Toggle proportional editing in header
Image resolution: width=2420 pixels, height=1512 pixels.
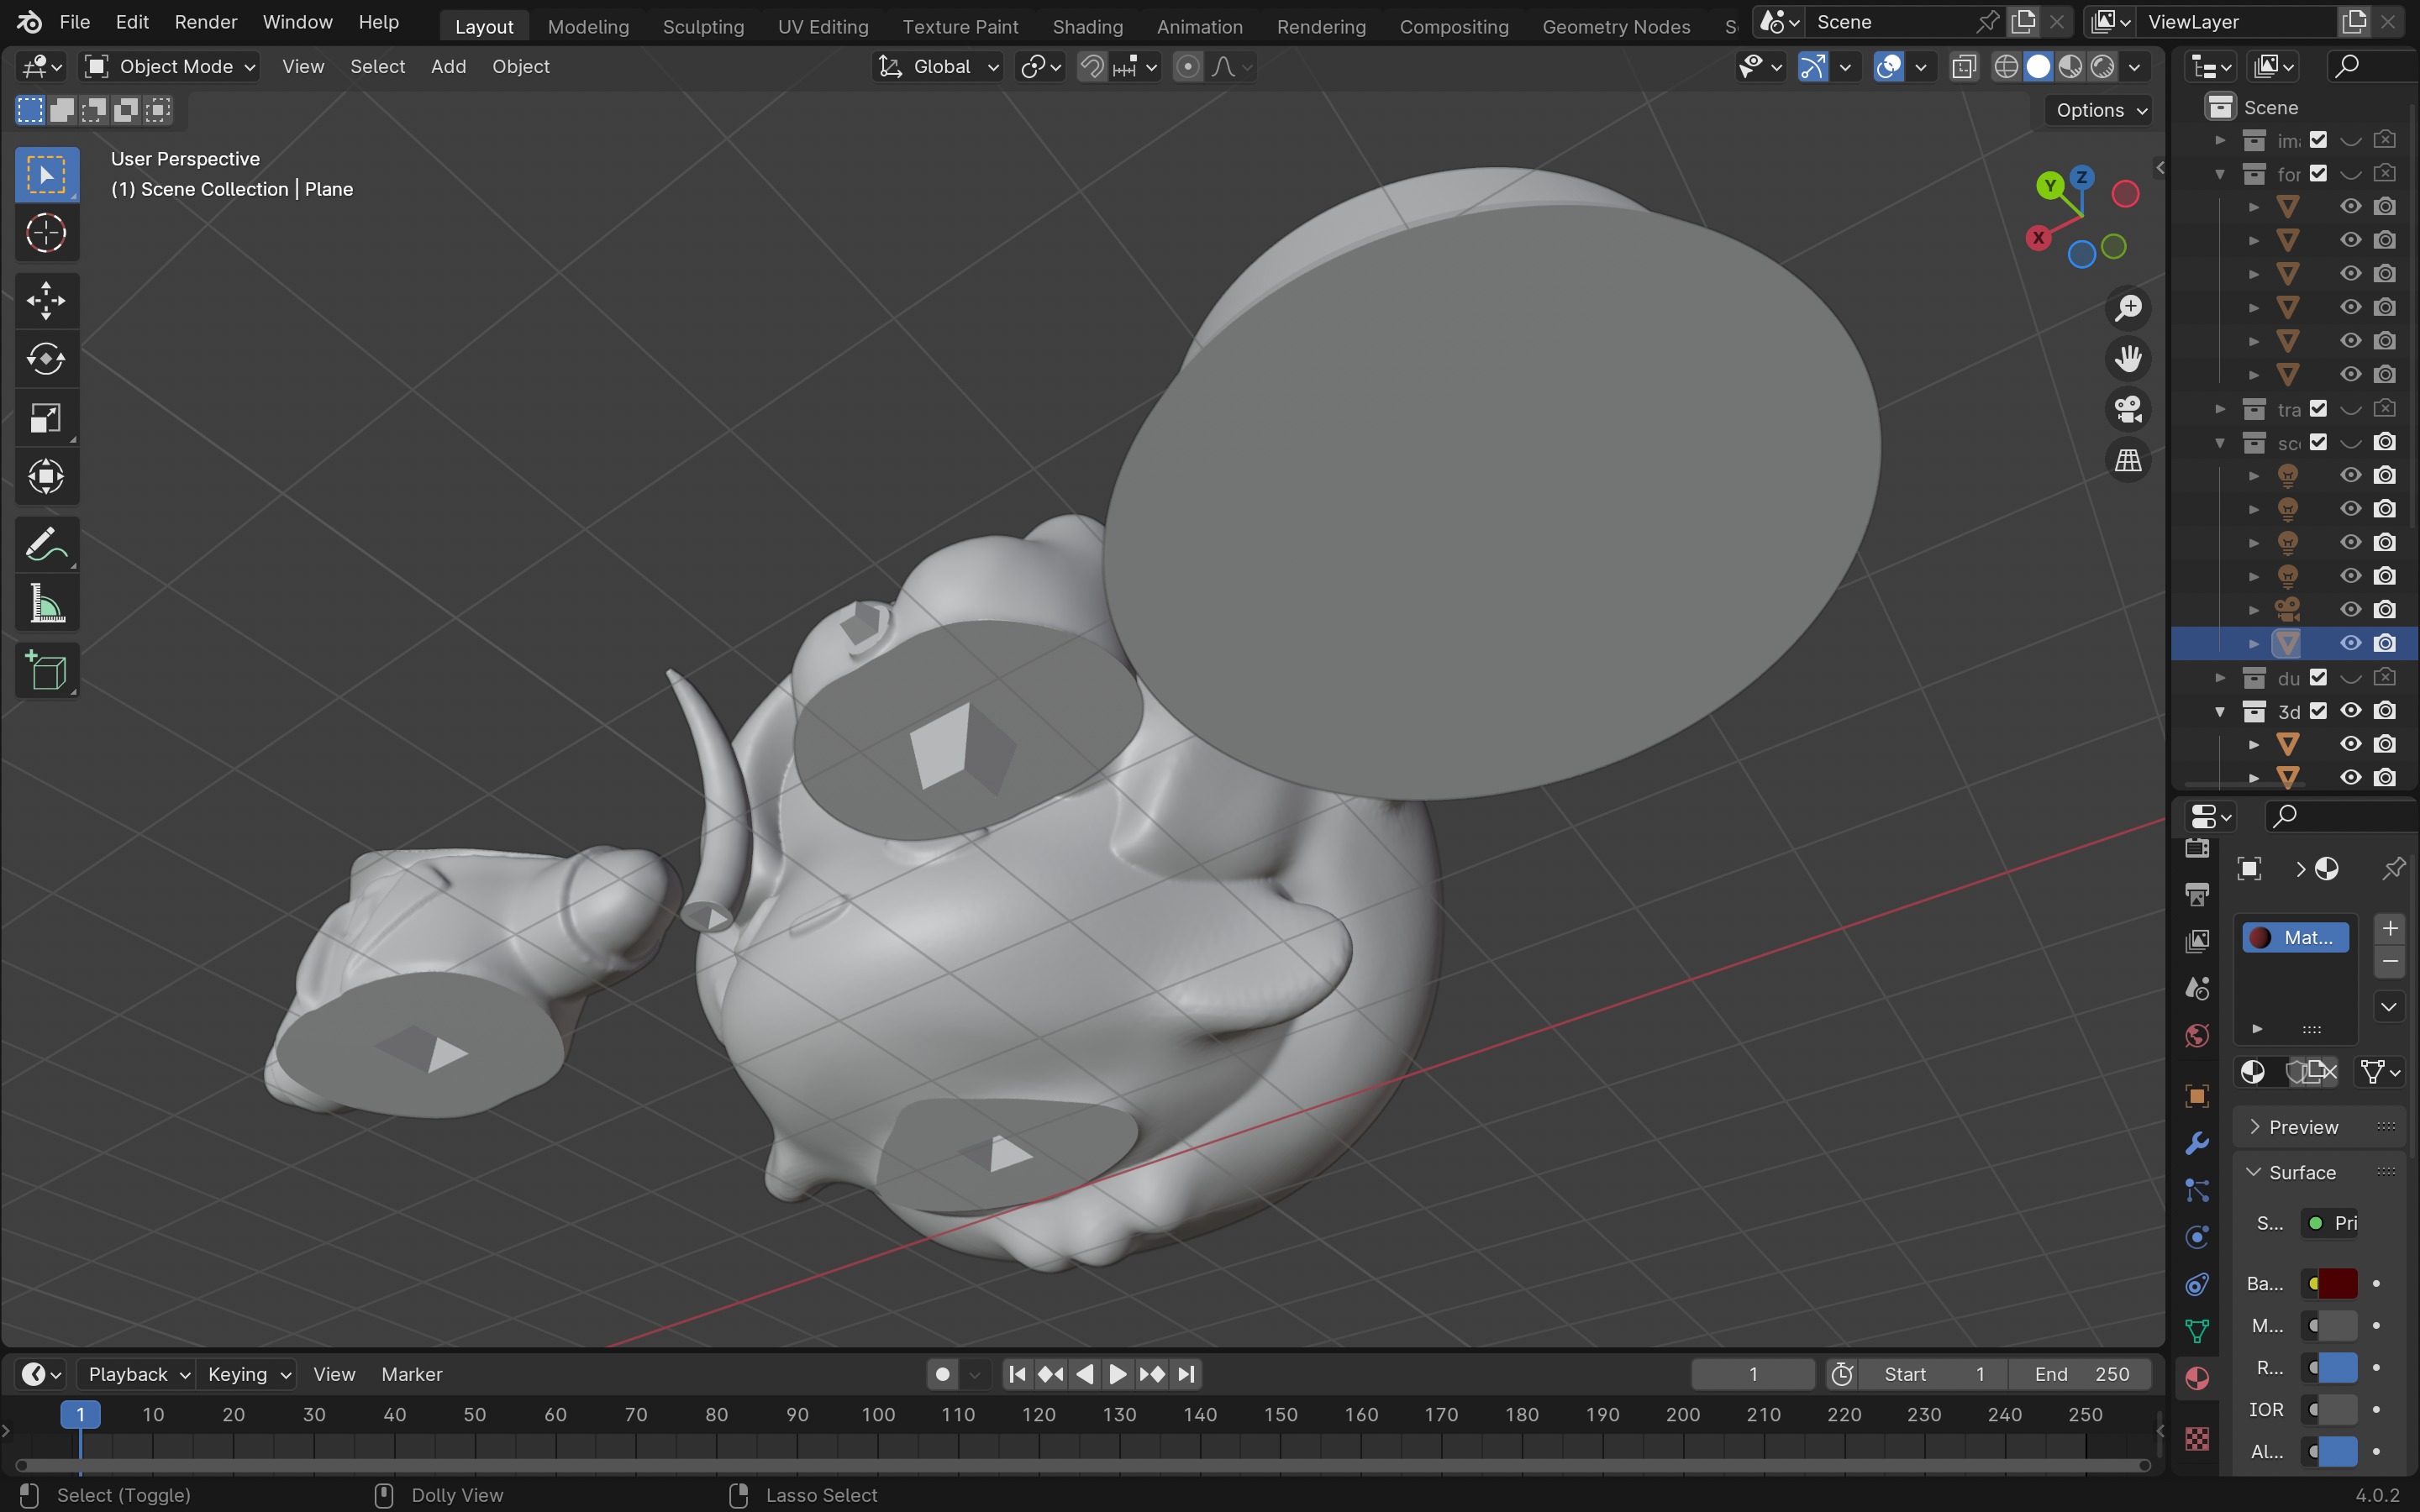1187,67
